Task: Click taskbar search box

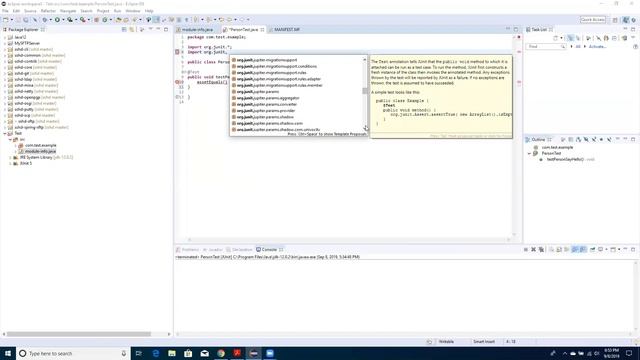Action: click(x=73, y=353)
